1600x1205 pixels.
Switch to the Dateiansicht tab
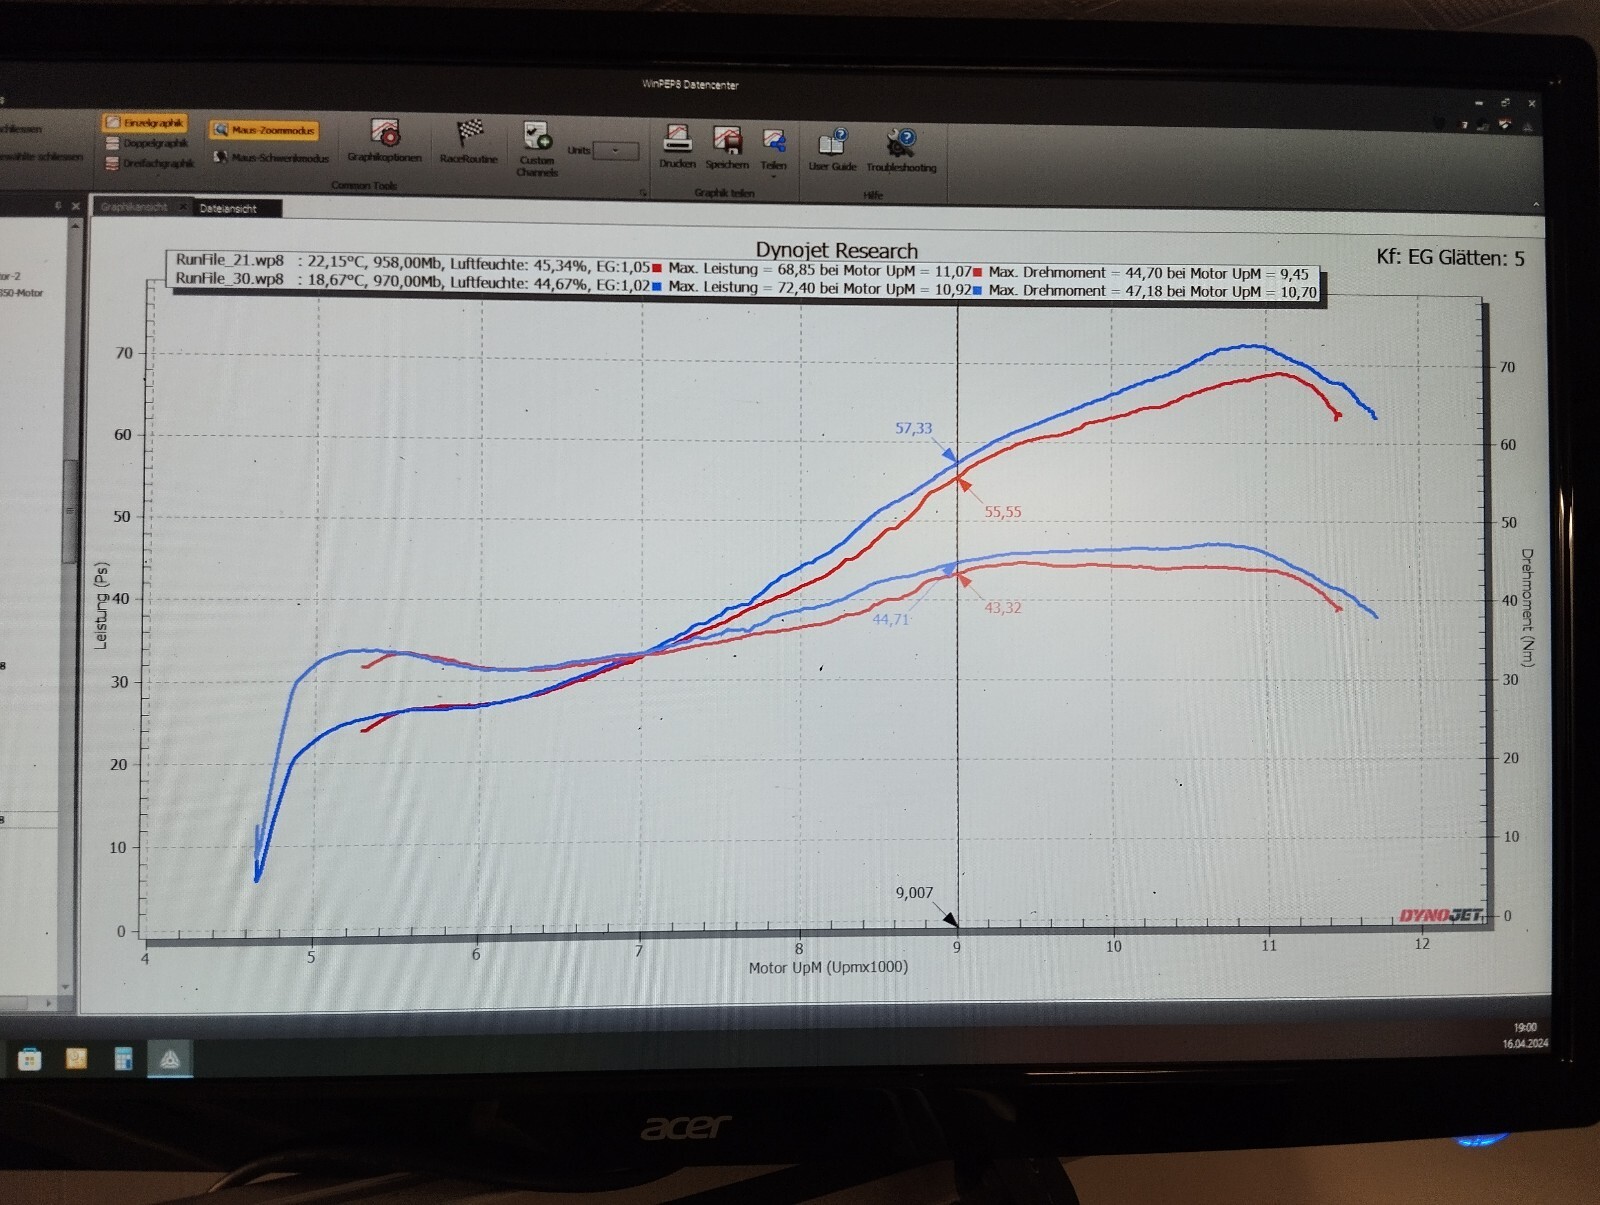[x=229, y=208]
